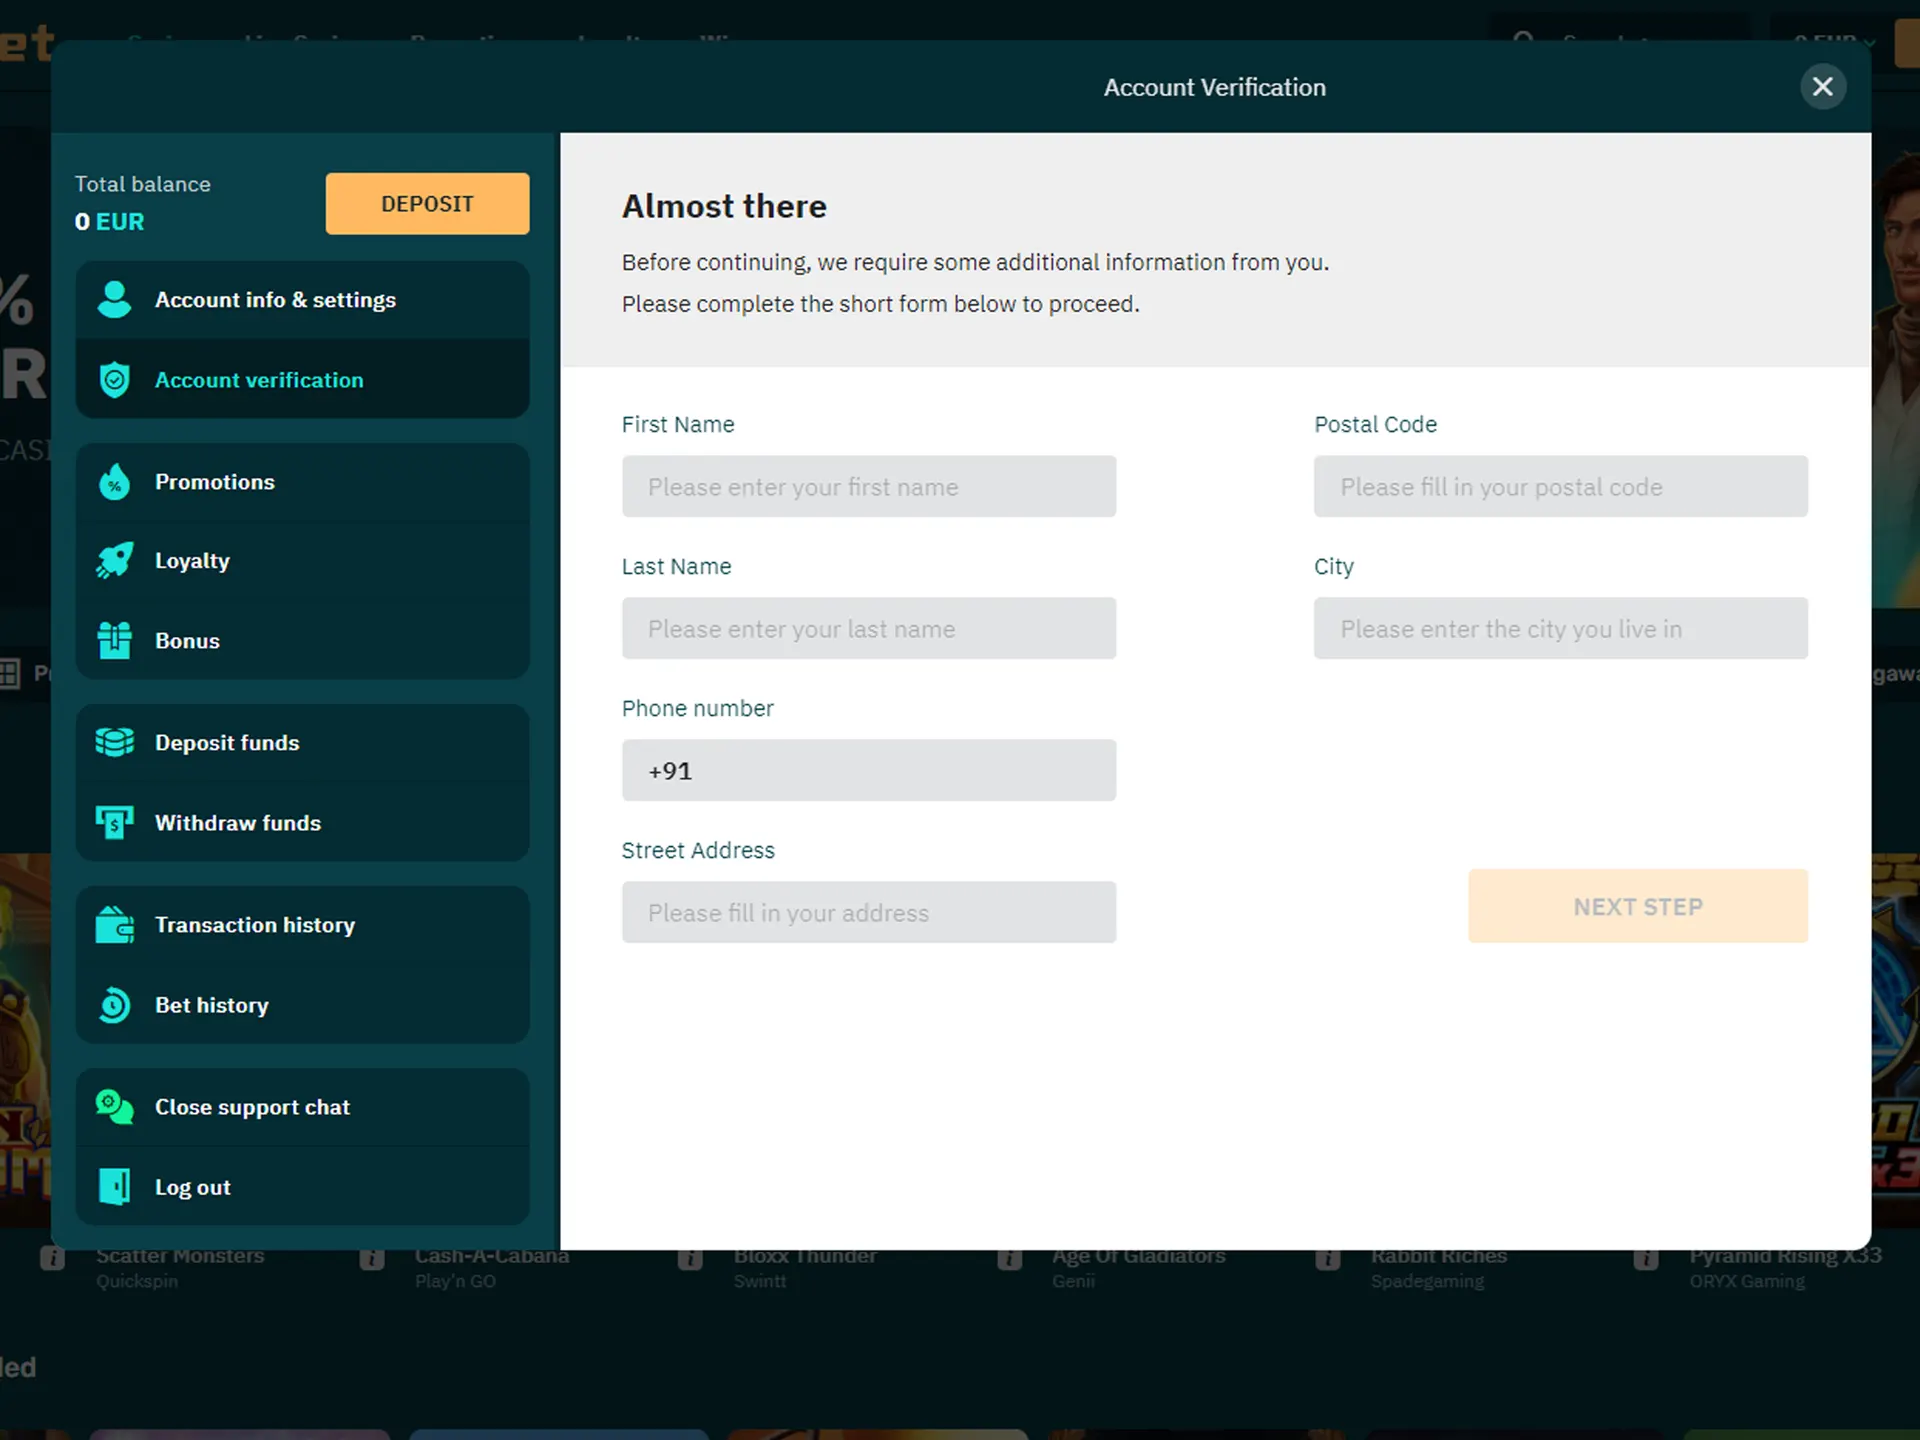Click the Log out menu item

192,1186
